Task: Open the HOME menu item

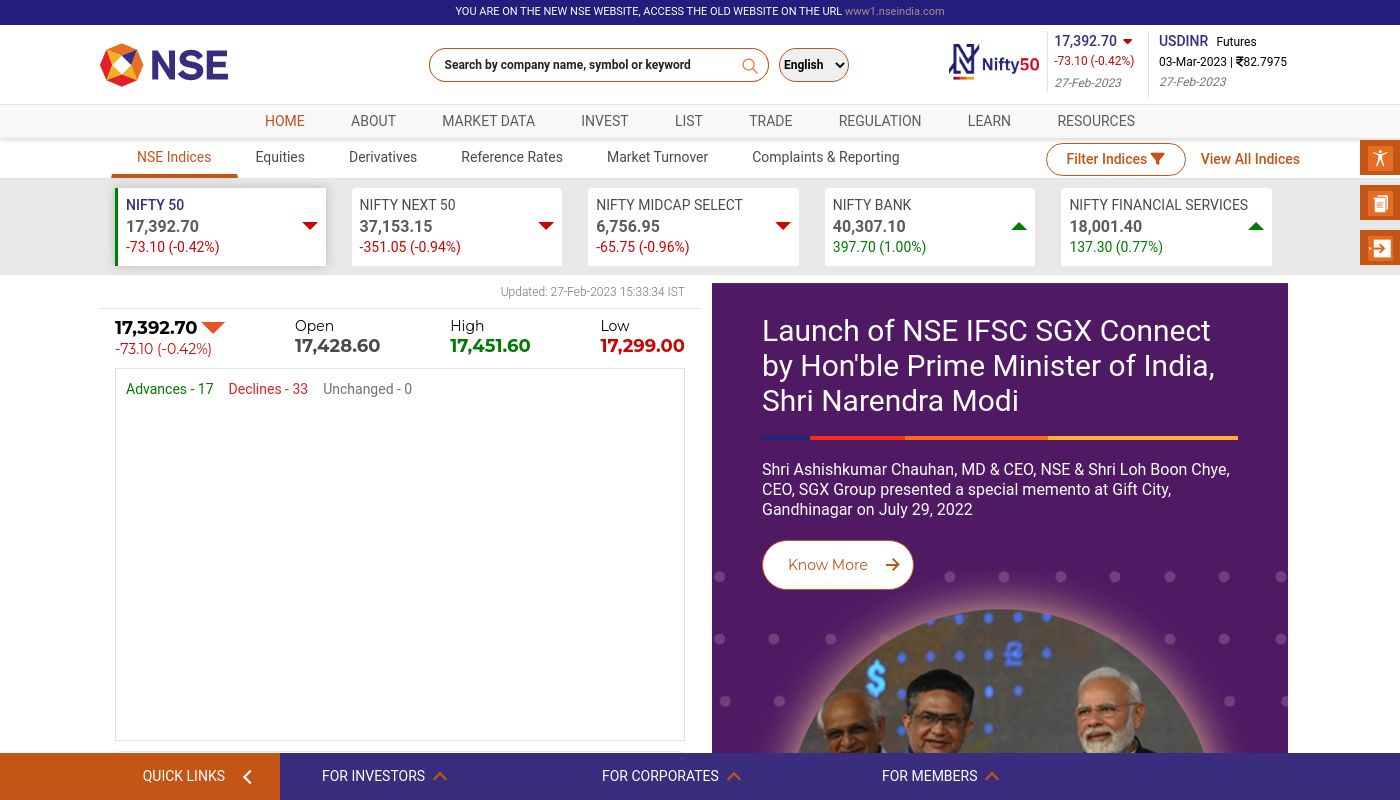Action: tap(285, 121)
